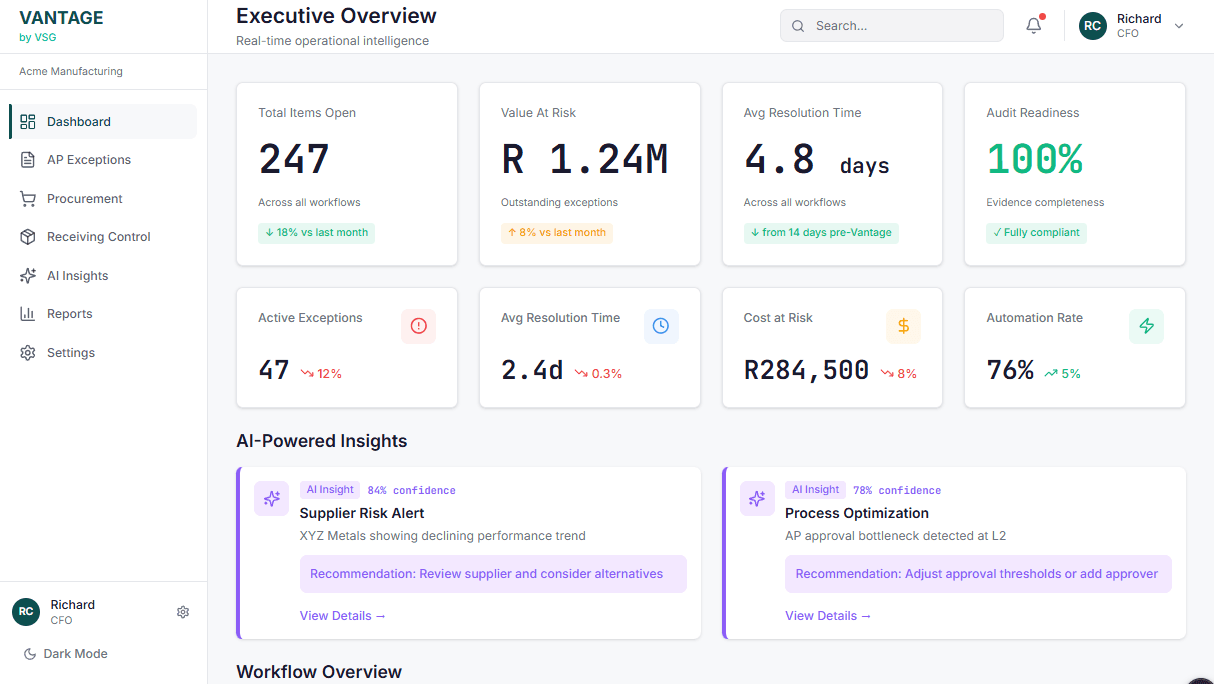
Task: View Details on the Process Optimization insight
Action: 828,615
